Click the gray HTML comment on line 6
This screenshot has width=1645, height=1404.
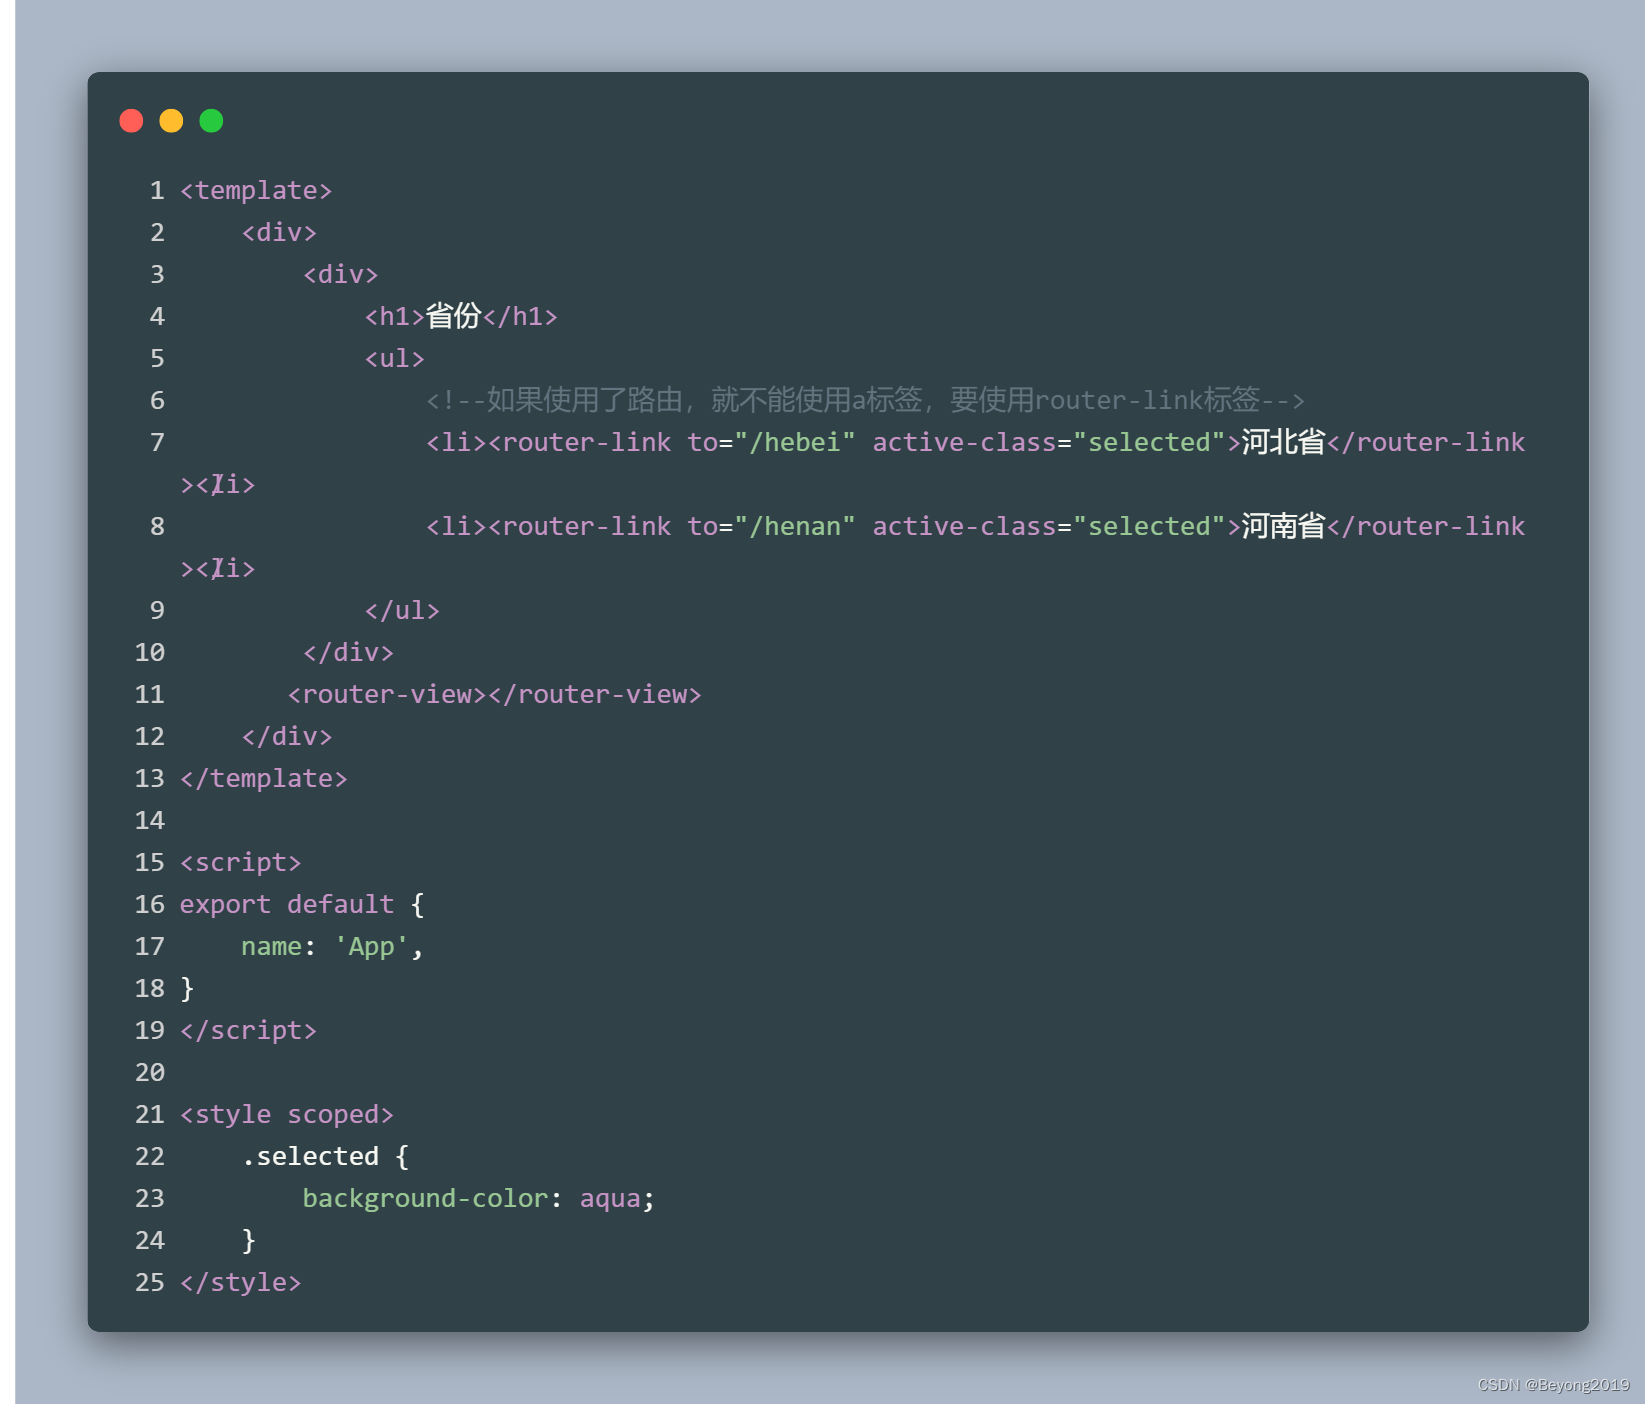coord(865,400)
